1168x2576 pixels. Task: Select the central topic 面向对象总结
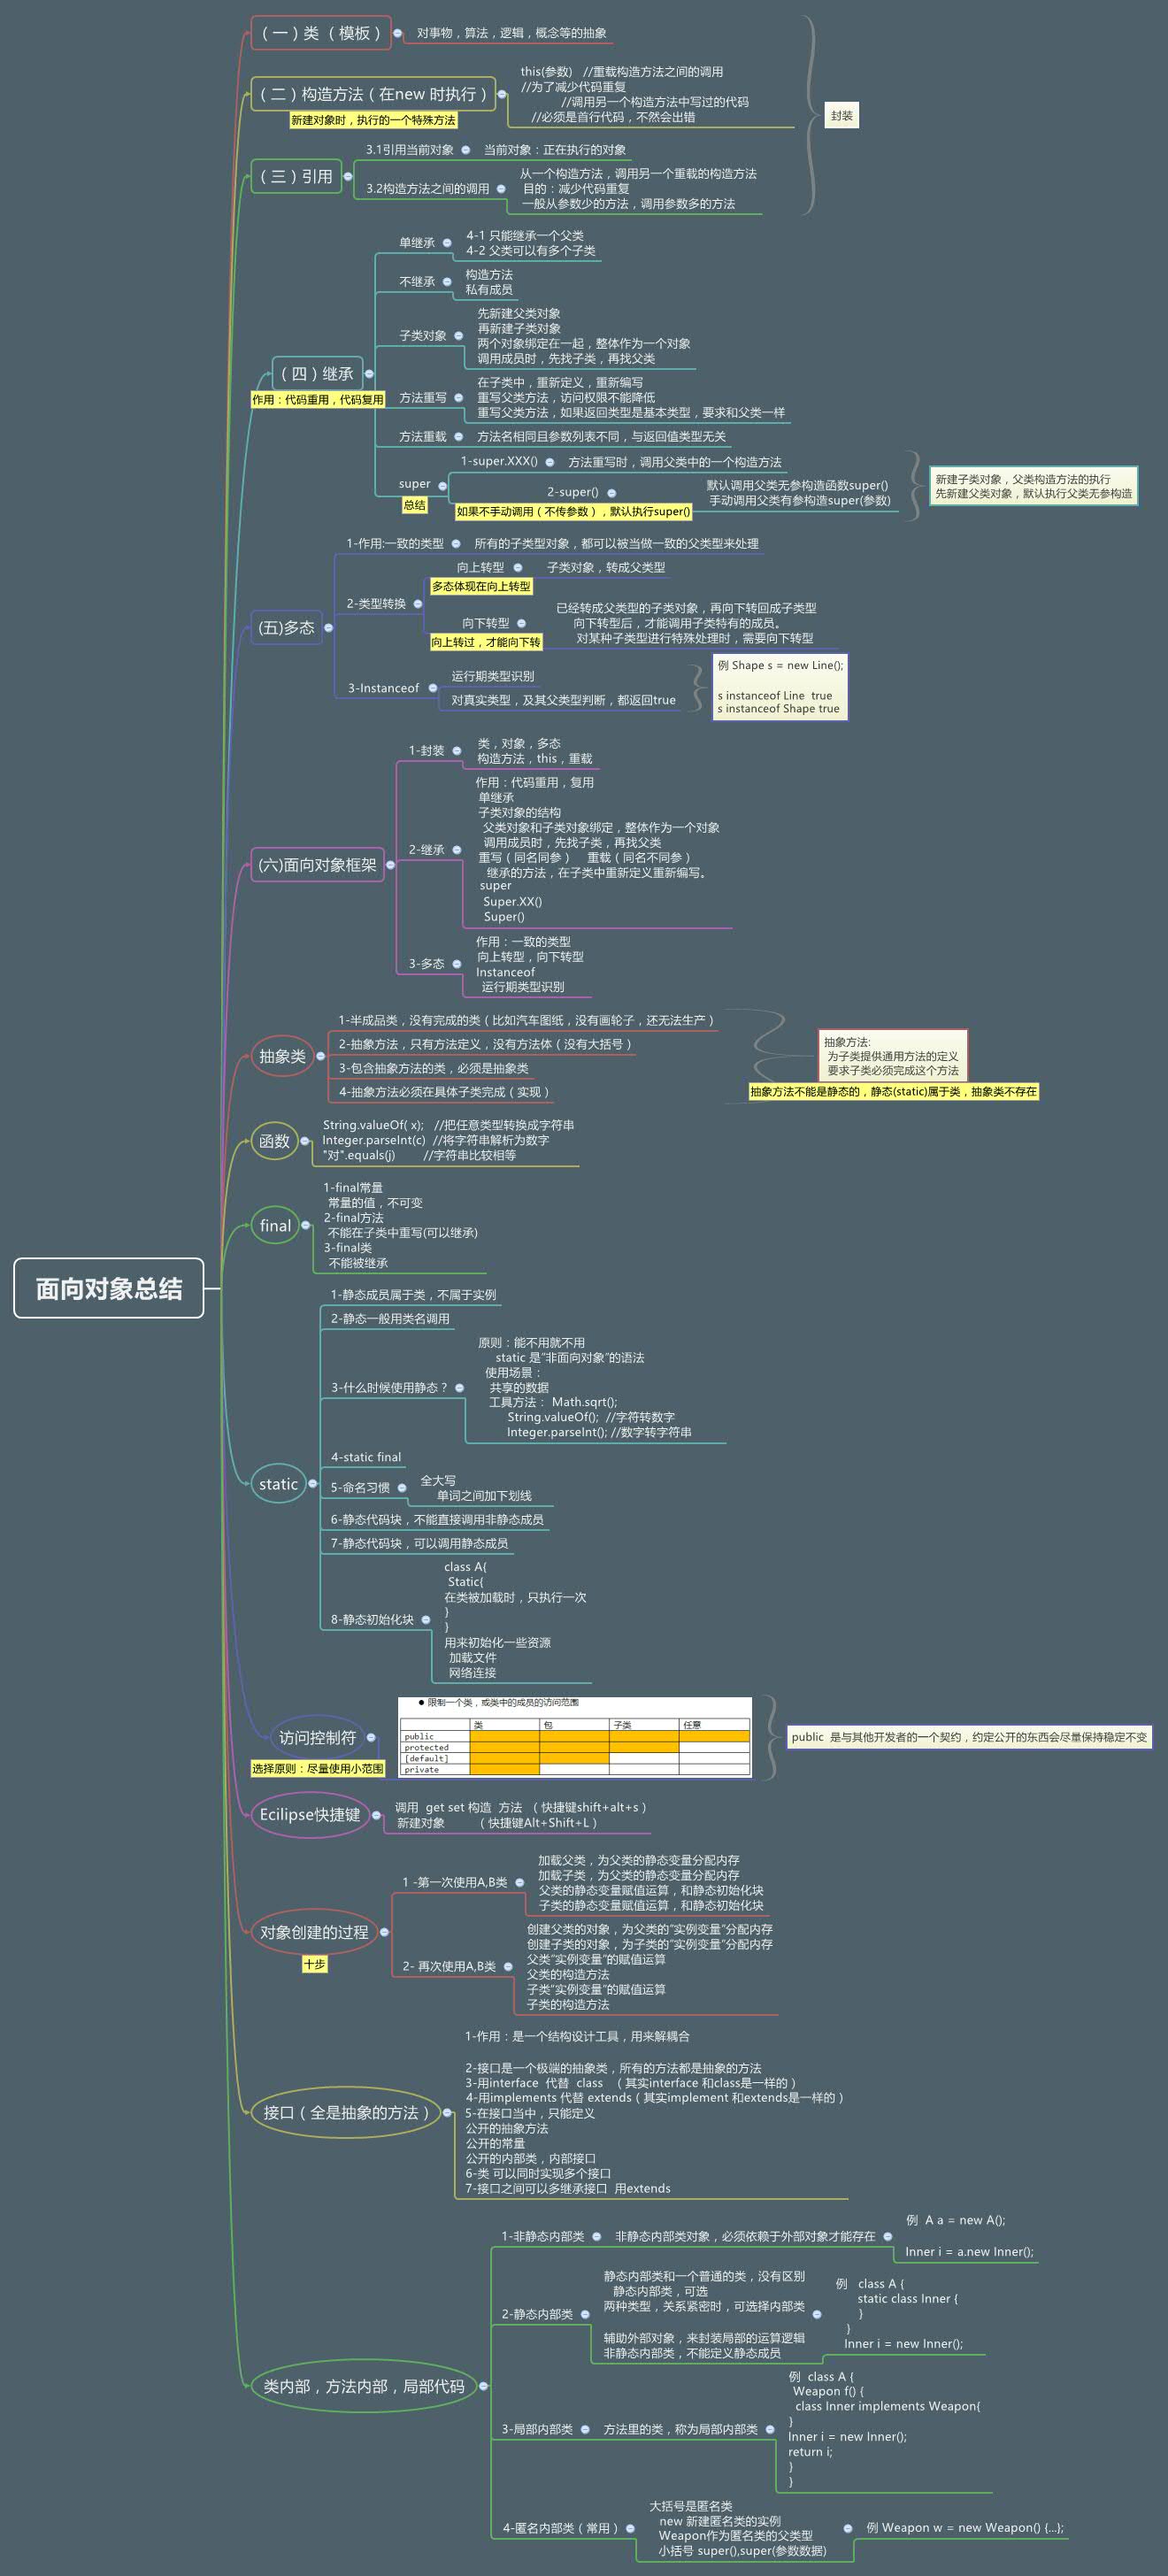[x=109, y=1288]
